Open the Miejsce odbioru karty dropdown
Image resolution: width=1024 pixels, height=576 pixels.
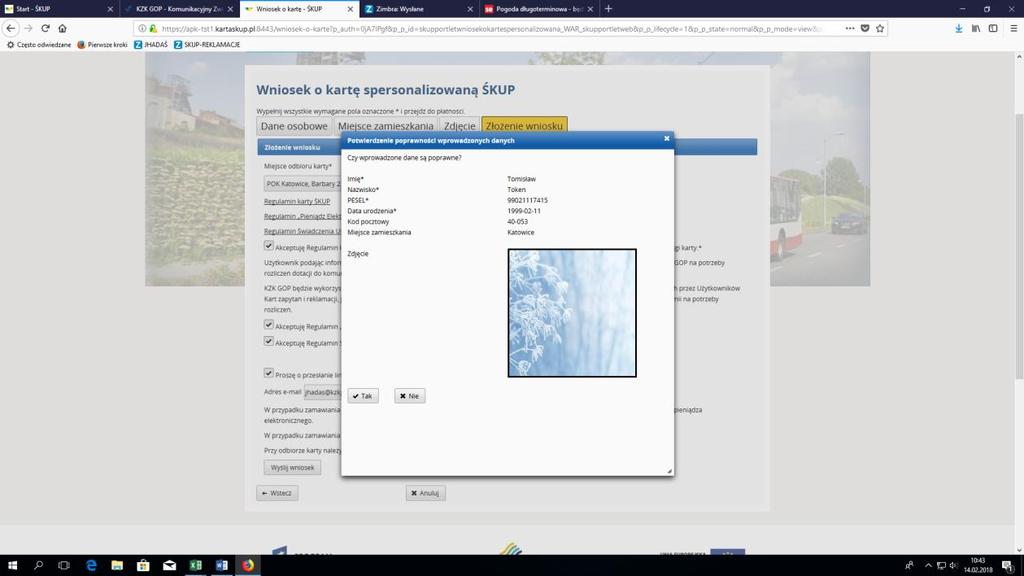(x=302, y=184)
